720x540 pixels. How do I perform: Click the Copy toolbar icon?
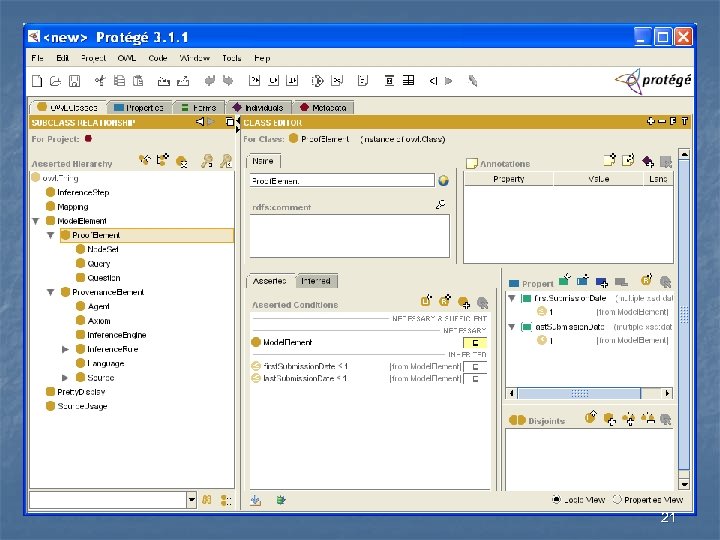click(x=119, y=81)
